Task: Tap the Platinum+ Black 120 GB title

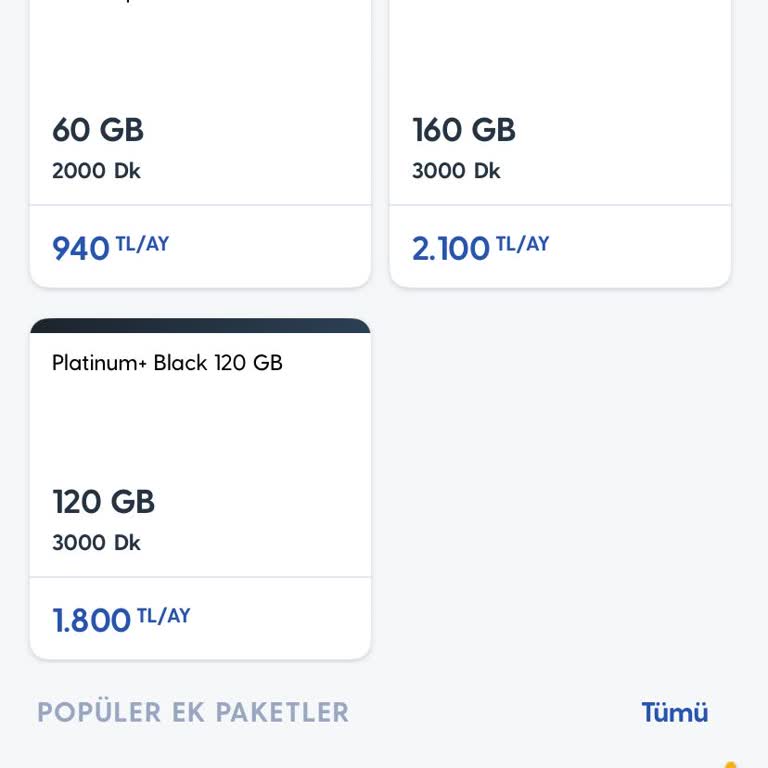Action: (167, 363)
